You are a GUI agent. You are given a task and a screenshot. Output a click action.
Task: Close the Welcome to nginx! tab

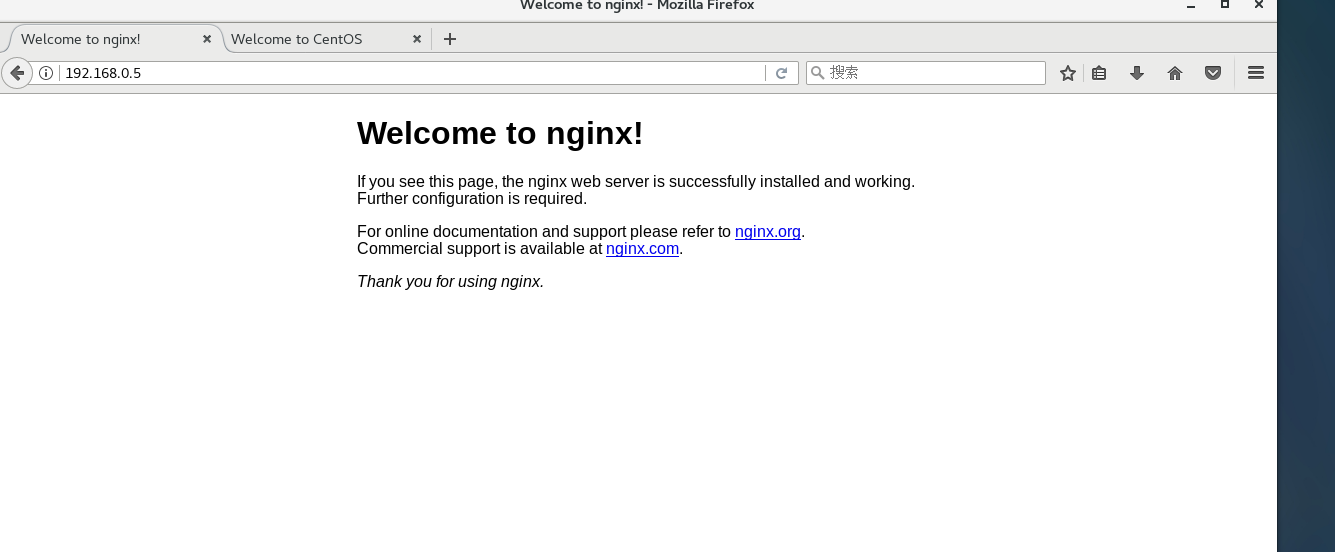pos(207,39)
